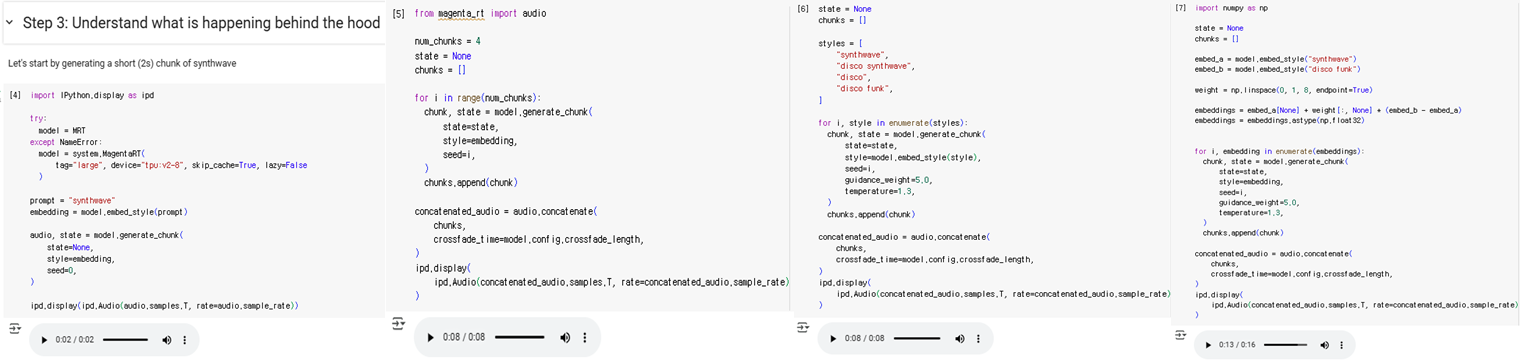Click the line containing device="tpu:v2-8"
Image resolution: width=1520 pixels, height=362 pixels.
(181, 165)
